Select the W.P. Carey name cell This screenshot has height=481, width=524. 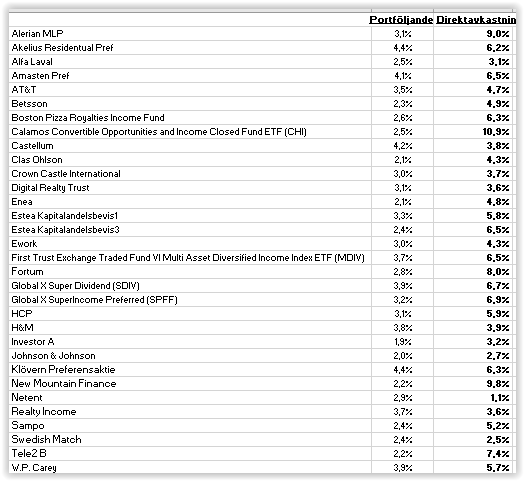coord(190,467)
